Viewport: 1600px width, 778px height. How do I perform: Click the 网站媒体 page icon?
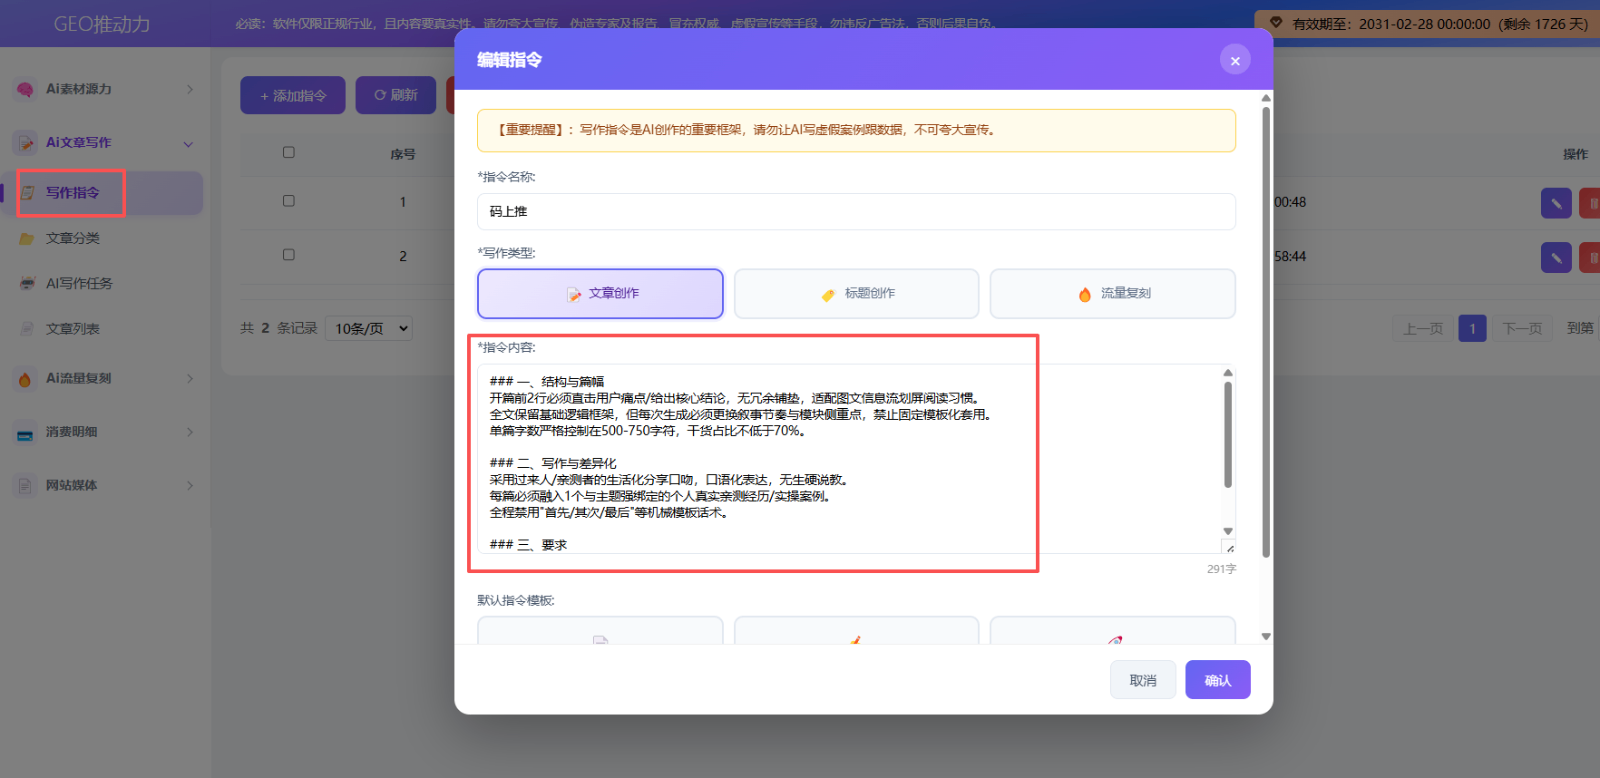pos(25,486)
